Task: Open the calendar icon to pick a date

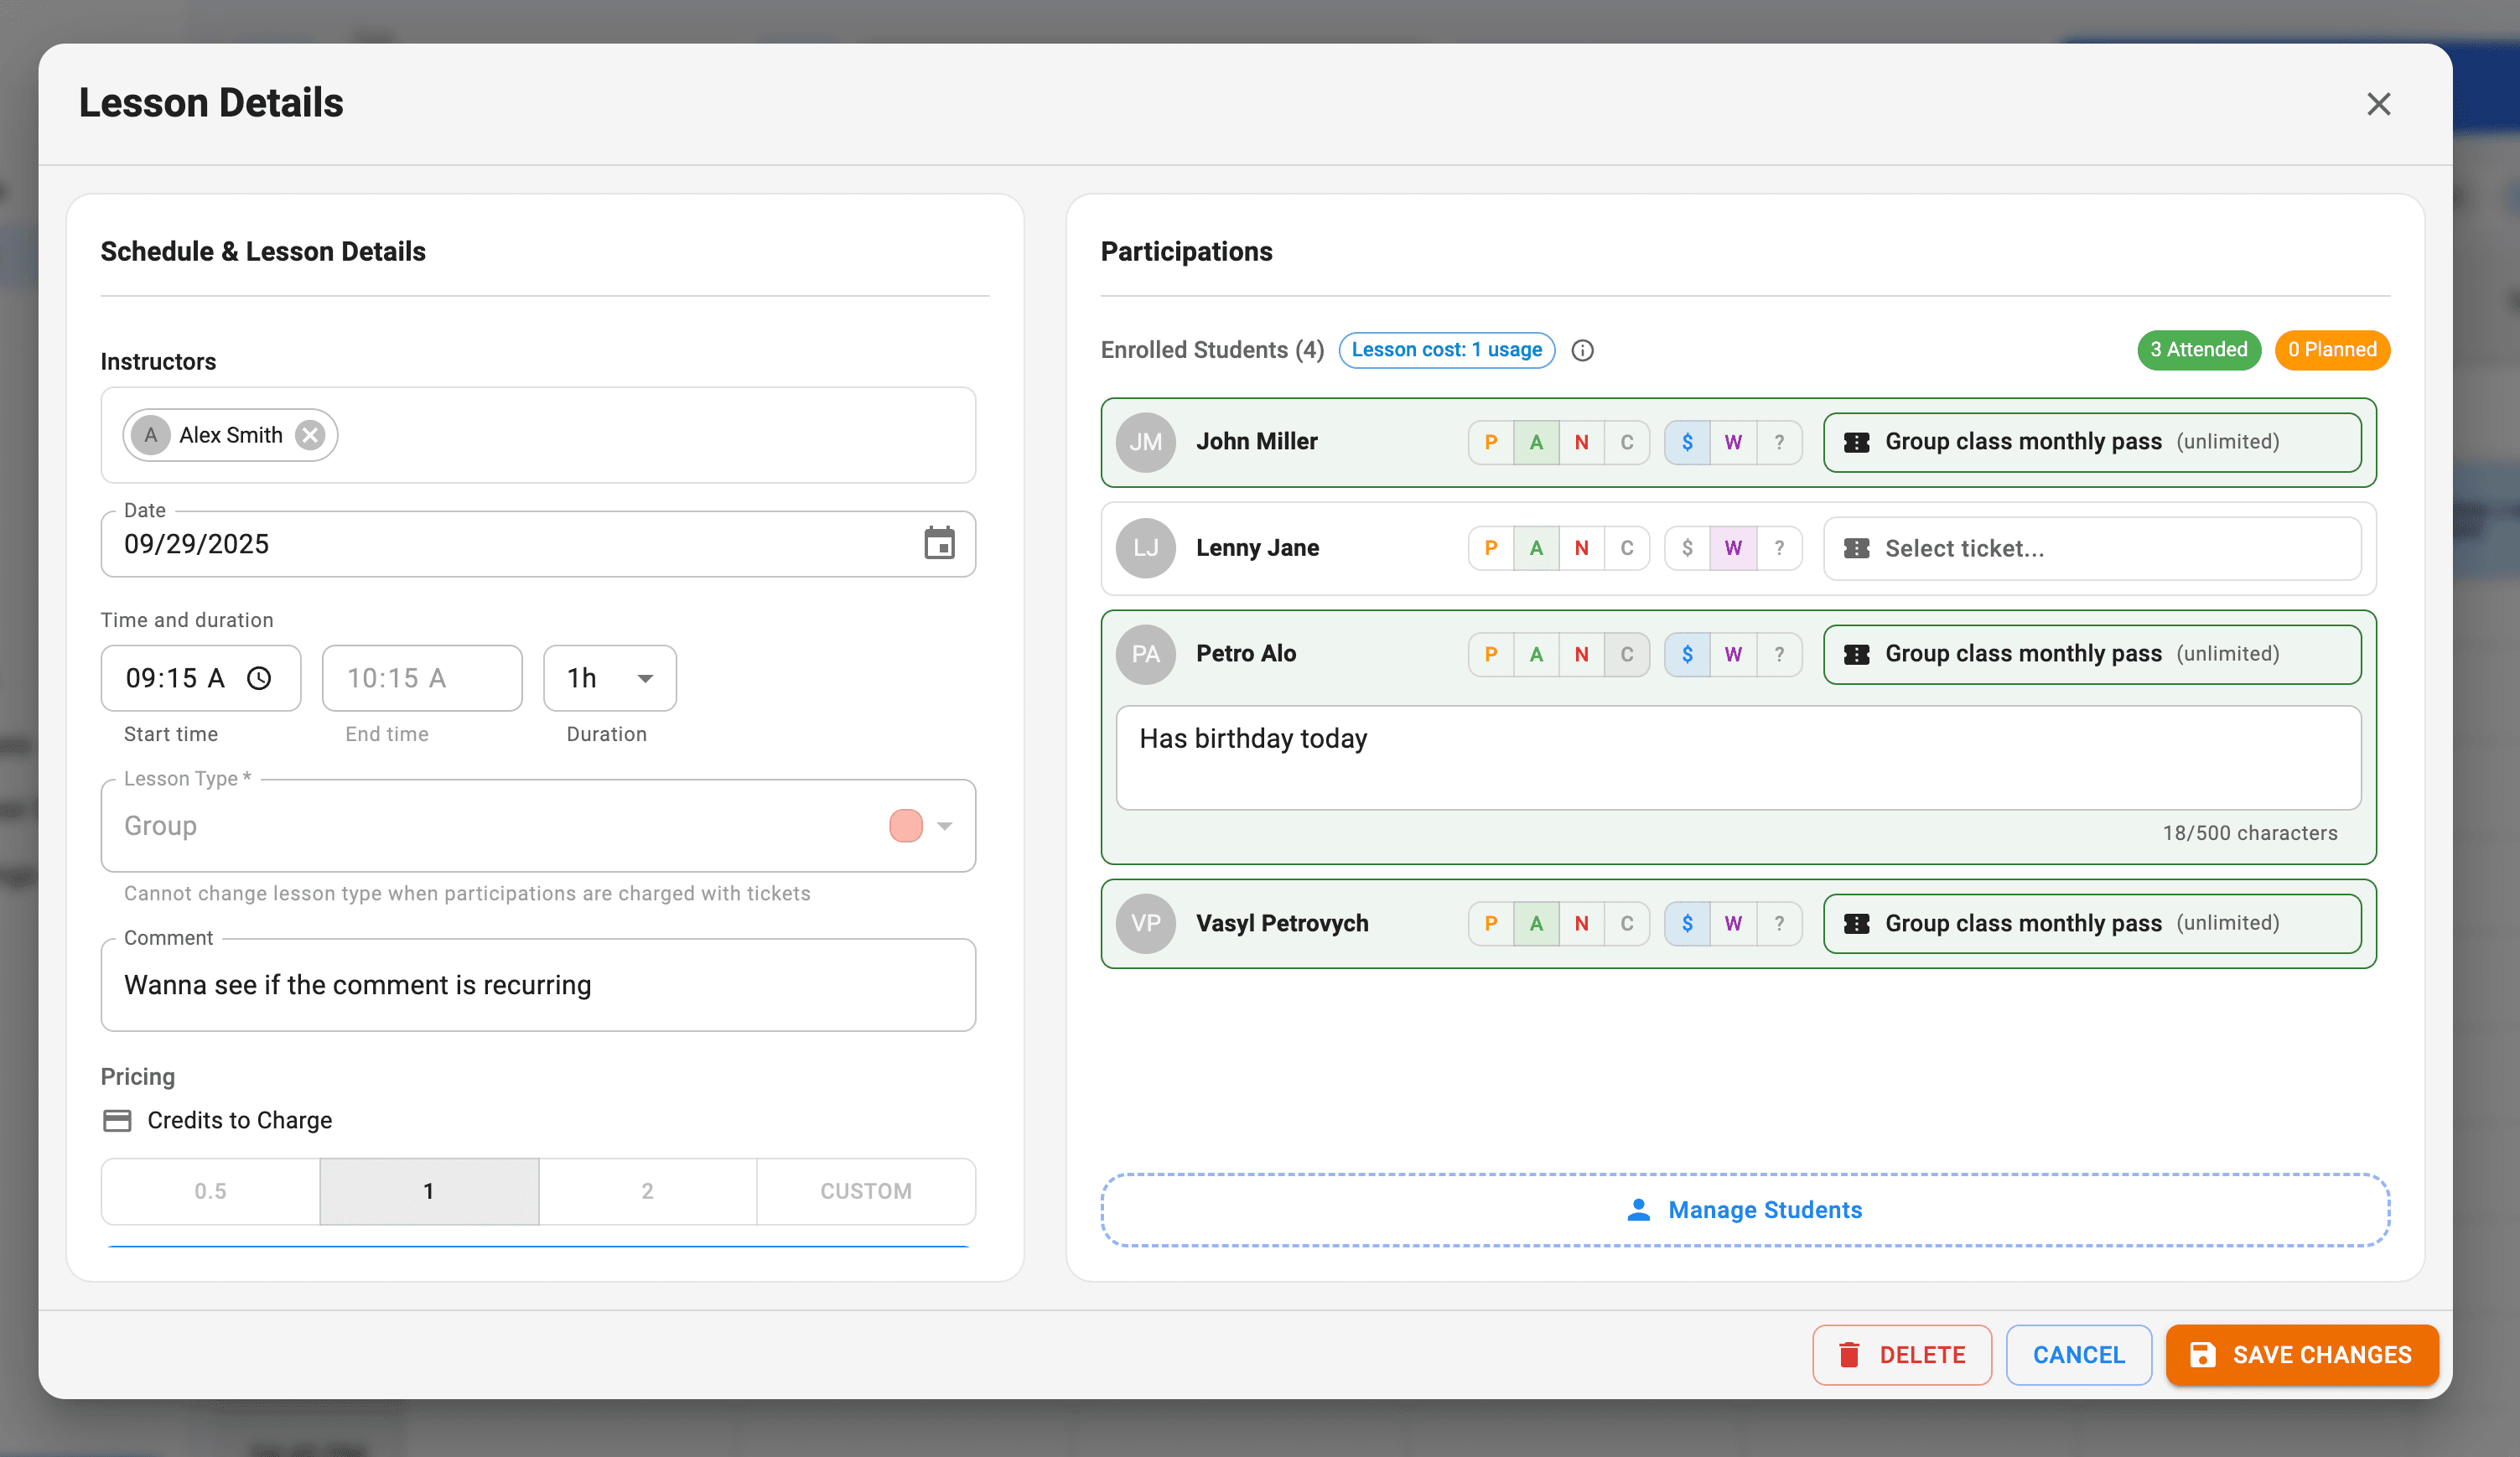Action: coord(938,543)
